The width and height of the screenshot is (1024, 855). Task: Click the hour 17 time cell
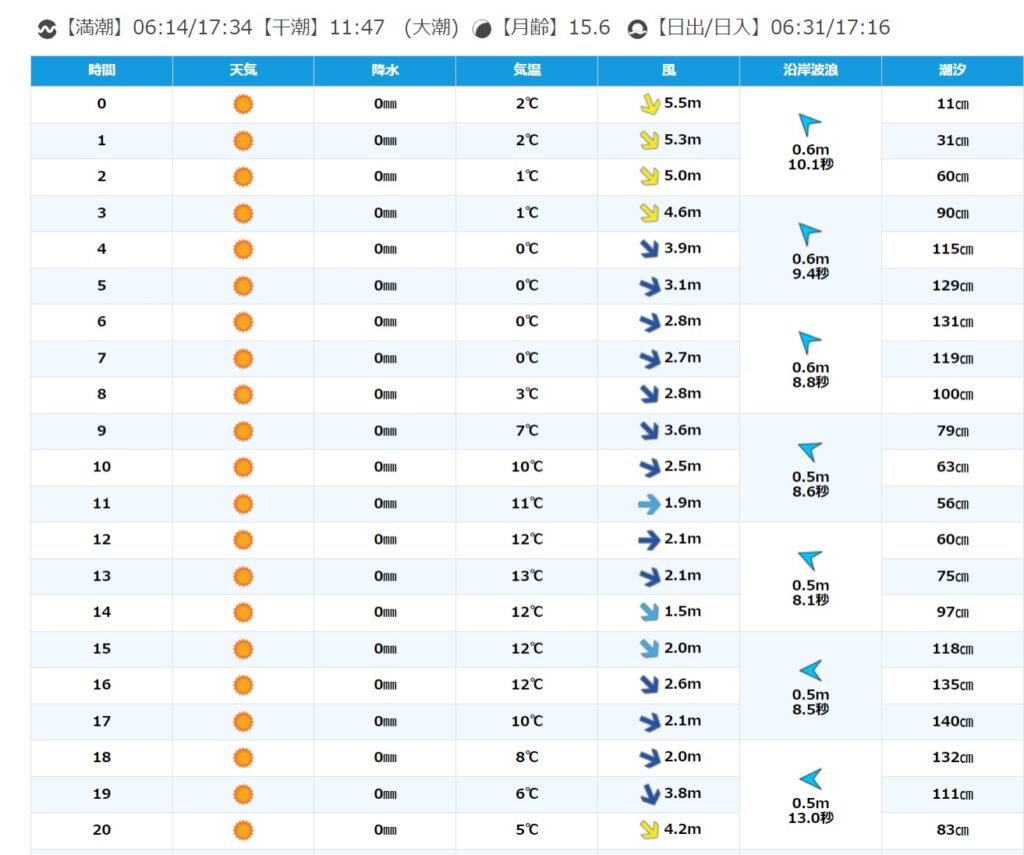click(x=101, y=721)
